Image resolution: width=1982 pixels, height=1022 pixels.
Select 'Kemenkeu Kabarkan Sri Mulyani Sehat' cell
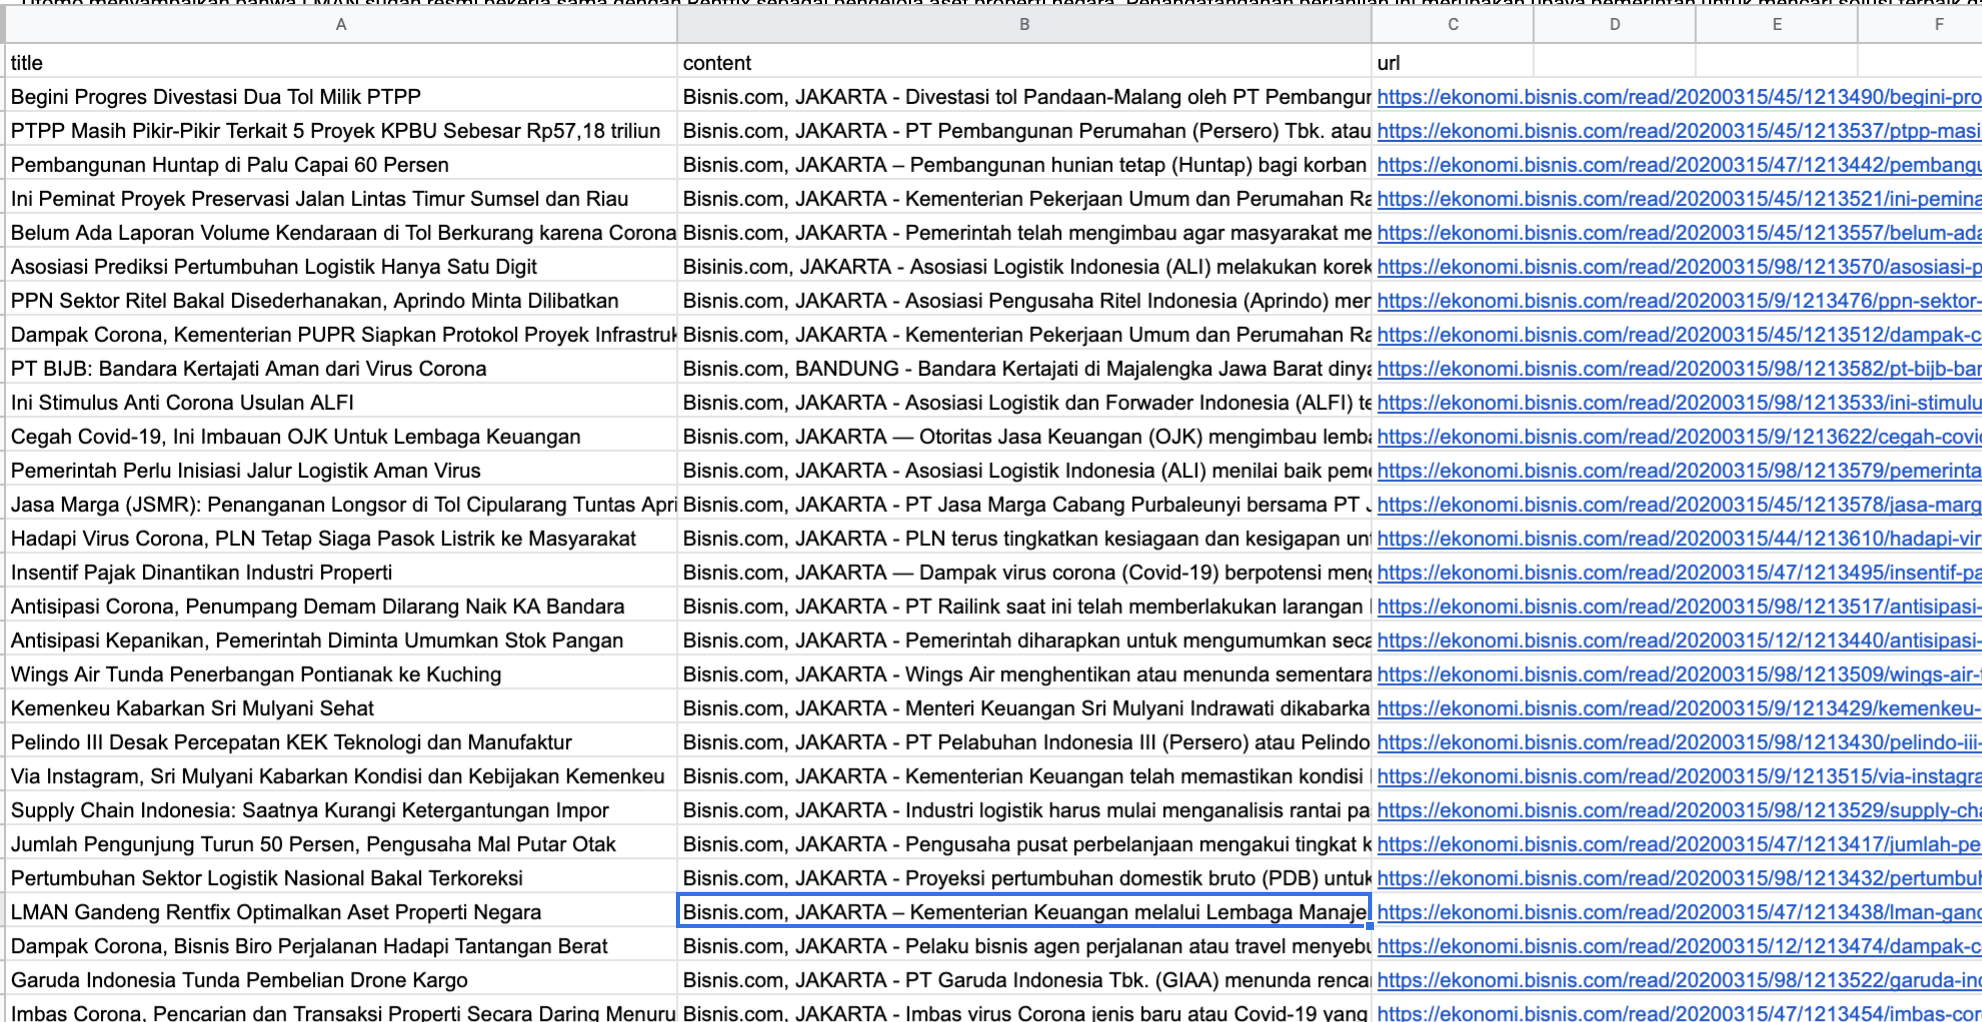click(x=341, y=709)
